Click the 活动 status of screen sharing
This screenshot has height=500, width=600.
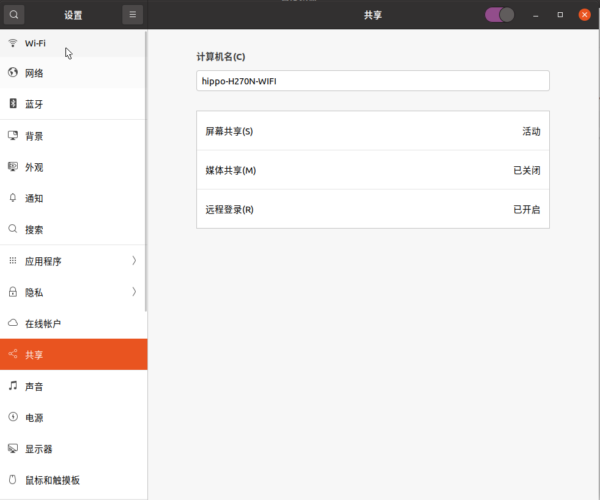[531, 131]
